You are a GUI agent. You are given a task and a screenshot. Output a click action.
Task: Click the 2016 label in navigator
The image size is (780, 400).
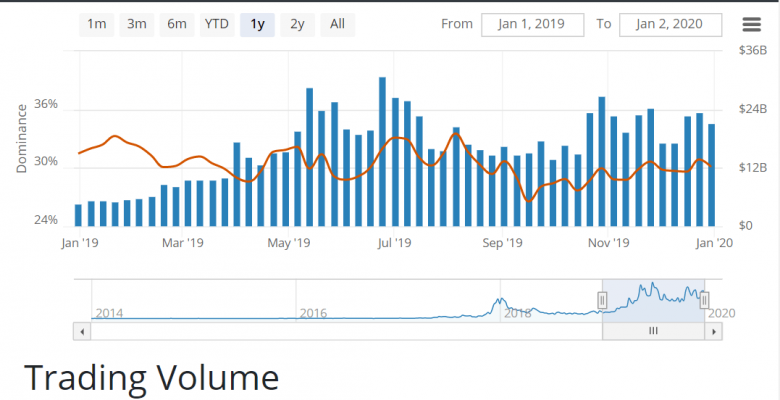point(313,313)
